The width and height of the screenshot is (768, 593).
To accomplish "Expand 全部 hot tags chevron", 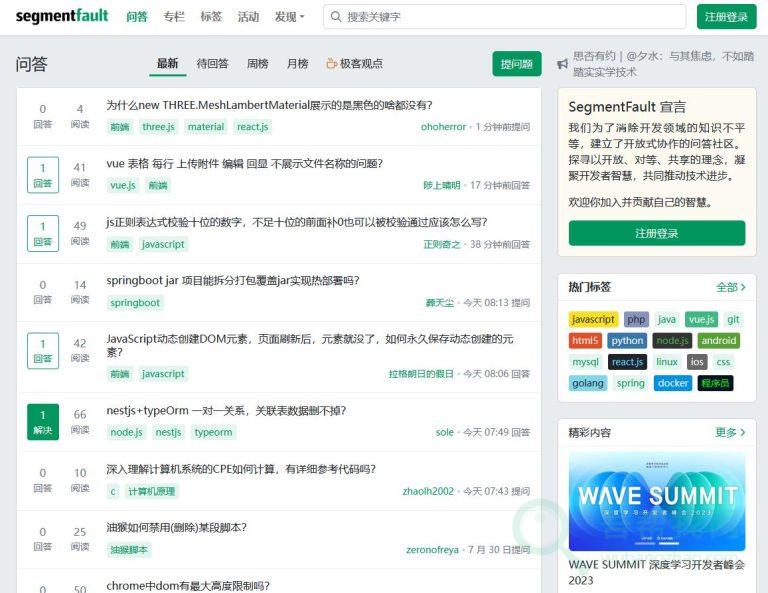I will coord(731,287).
